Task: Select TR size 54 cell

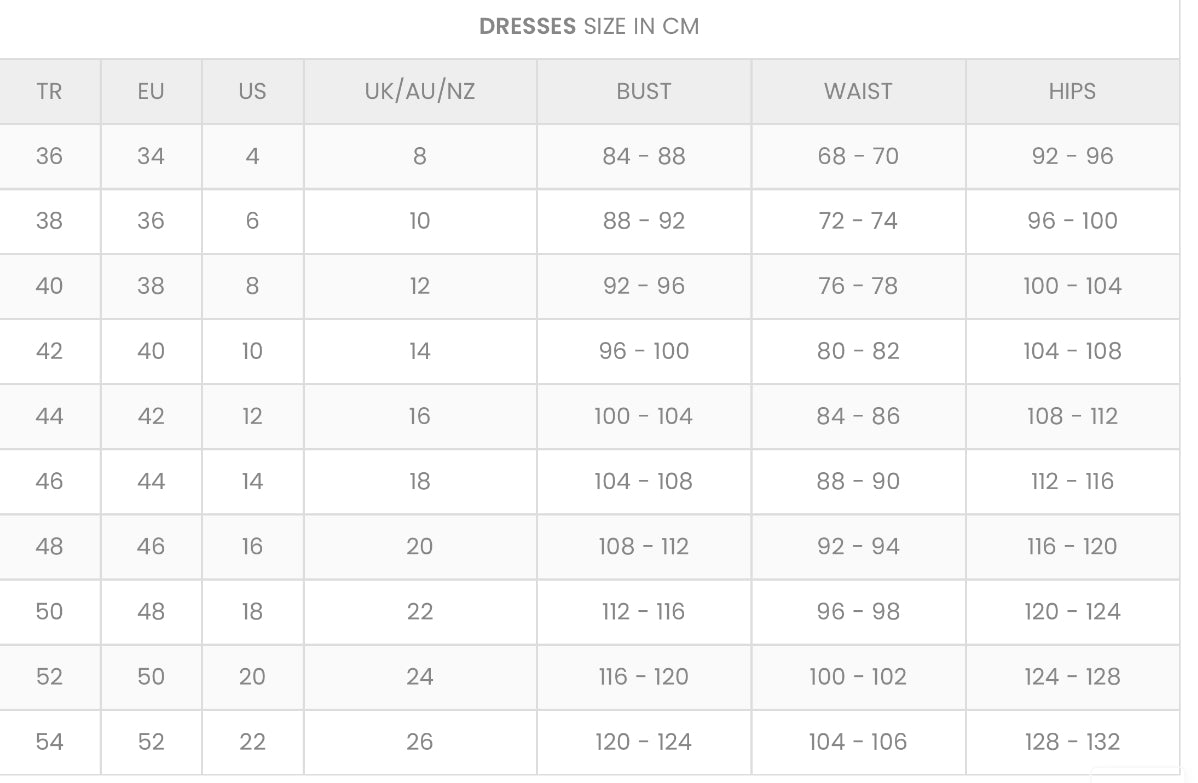Action: click(x=49, y=741)
